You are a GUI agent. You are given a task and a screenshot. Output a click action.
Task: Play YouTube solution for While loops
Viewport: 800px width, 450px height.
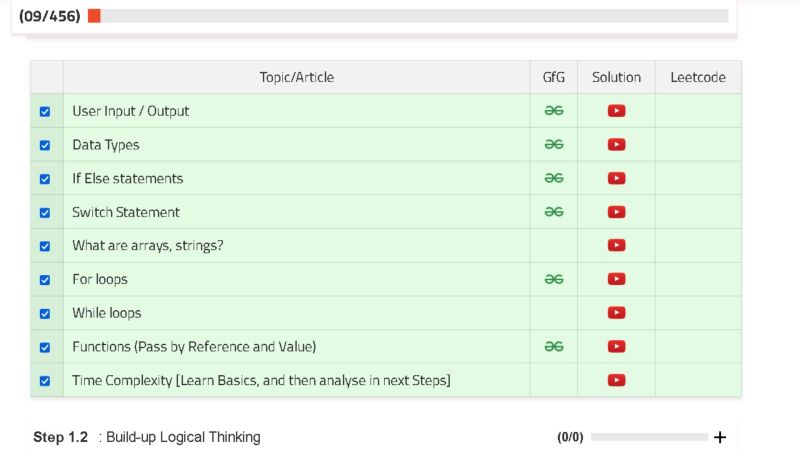click(616, 313)
